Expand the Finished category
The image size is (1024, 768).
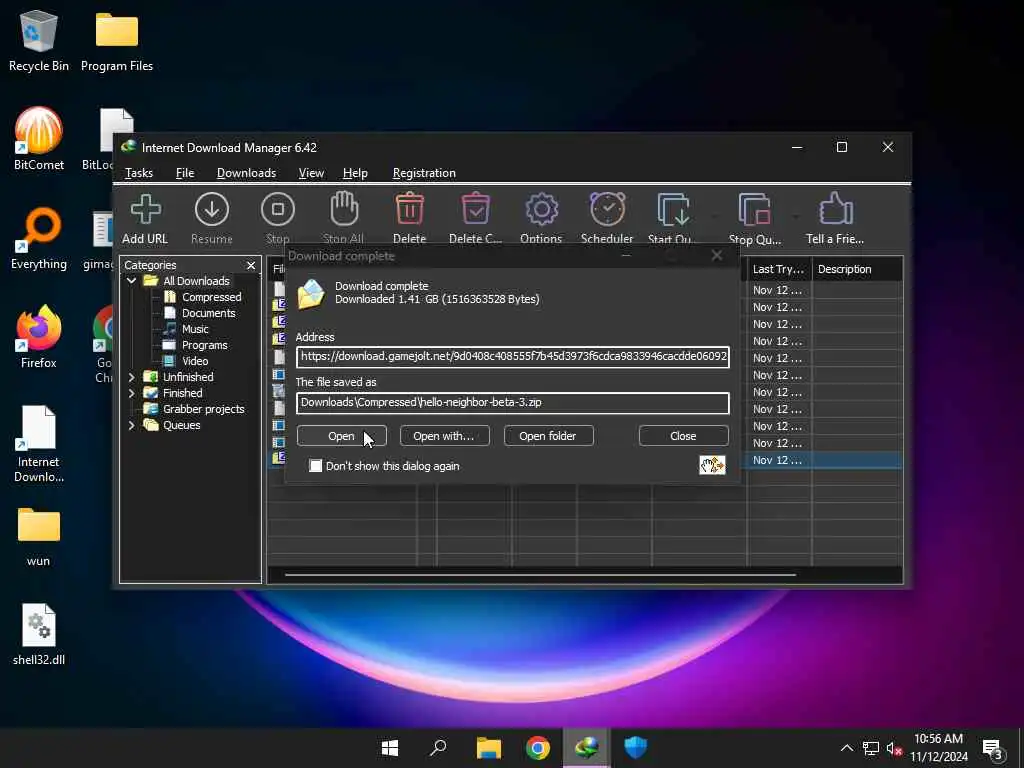point(131,393)
